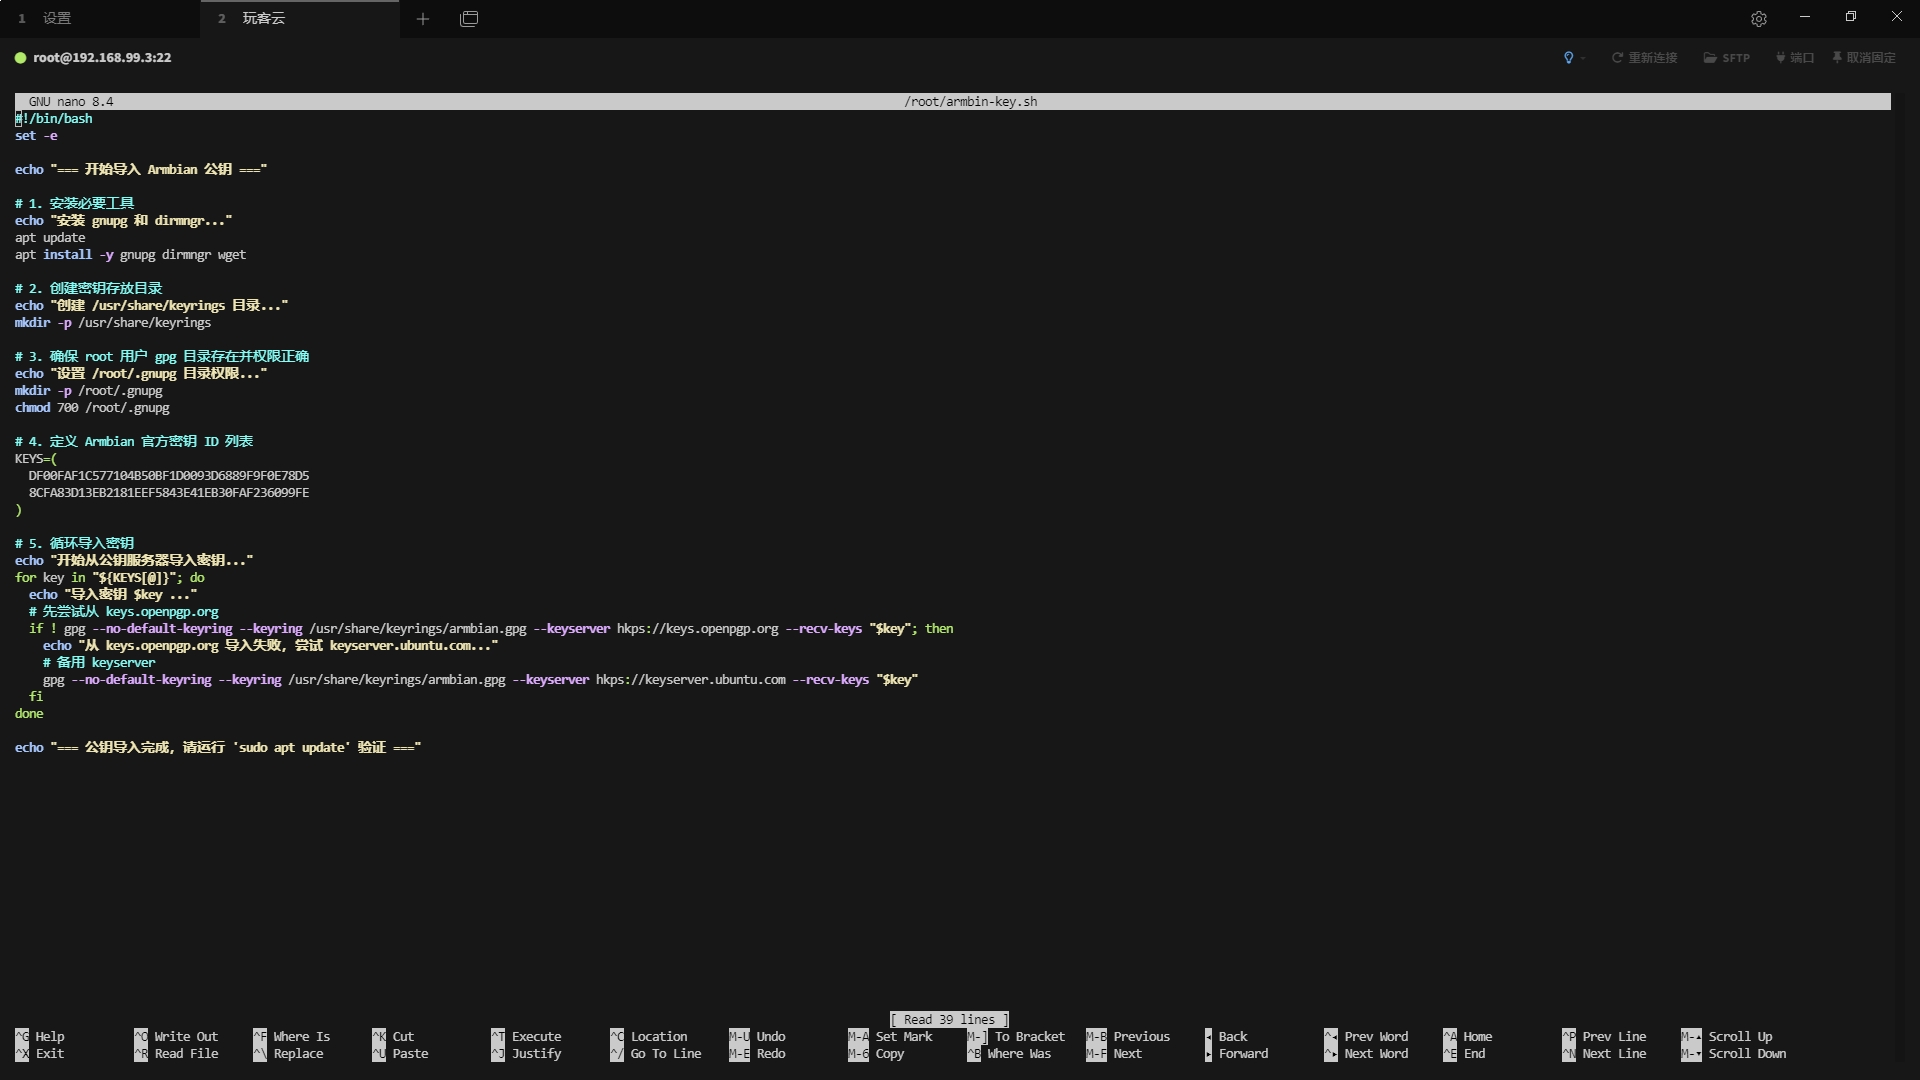This screenshot has height=1080, width=1920.
Task: Click line 'apt install -y gnupg dirmngr wget'
Action: (x=130, y=255)
